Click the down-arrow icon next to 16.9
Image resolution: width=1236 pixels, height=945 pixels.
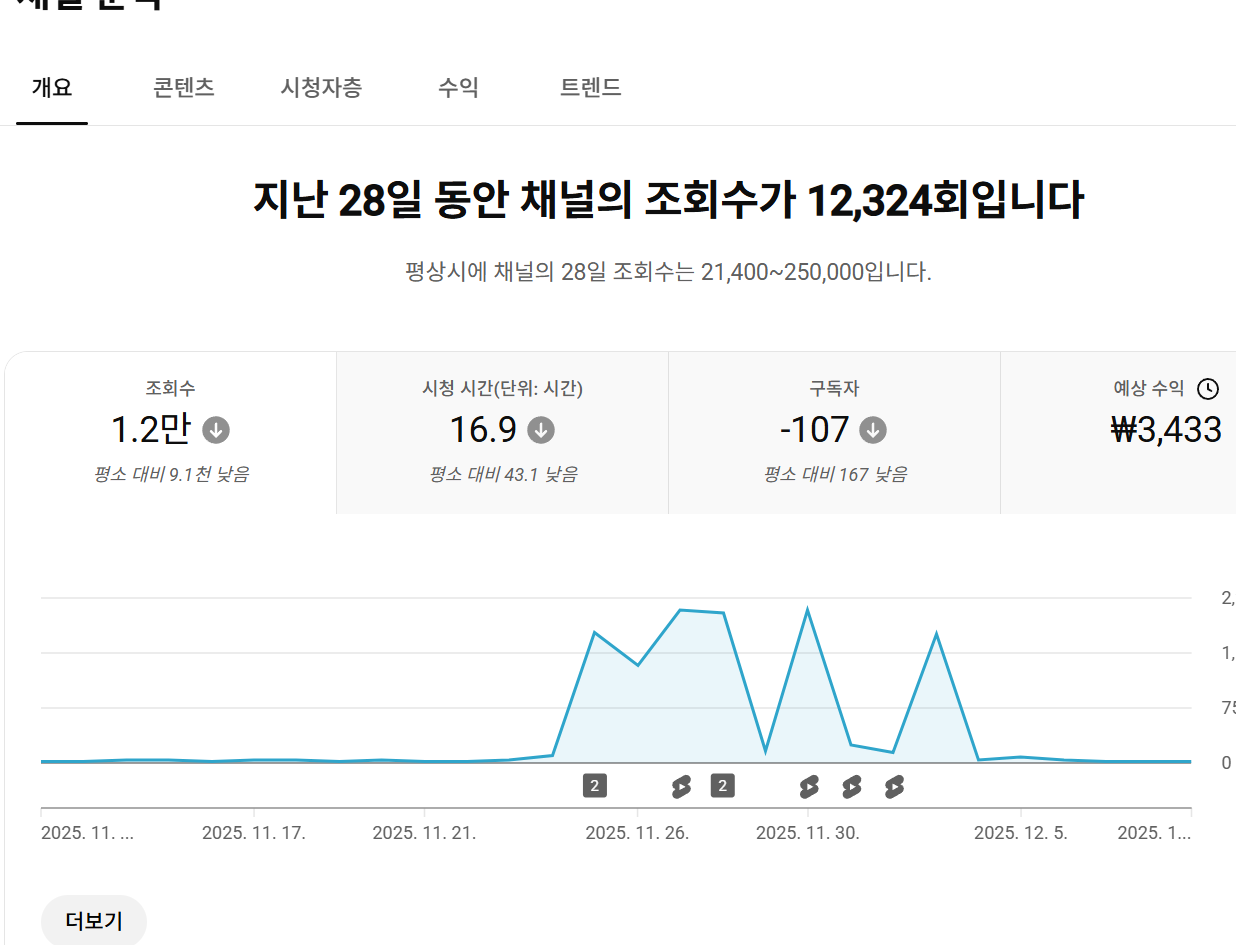(x=541, y=430)
